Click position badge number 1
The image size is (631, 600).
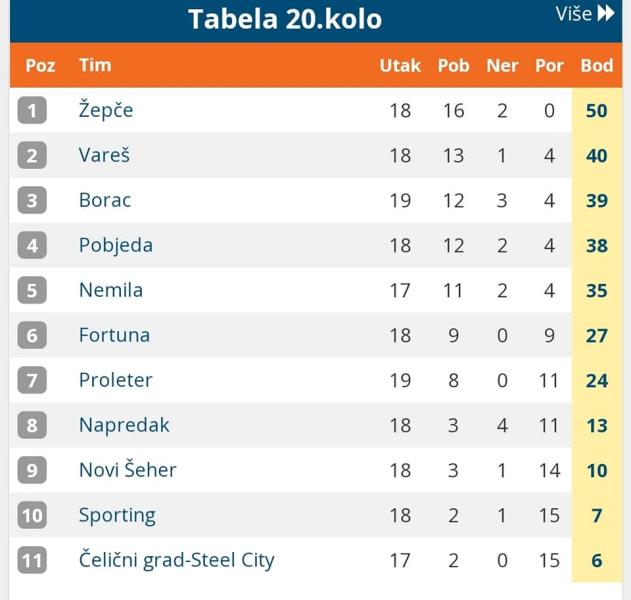click(32, 110)
